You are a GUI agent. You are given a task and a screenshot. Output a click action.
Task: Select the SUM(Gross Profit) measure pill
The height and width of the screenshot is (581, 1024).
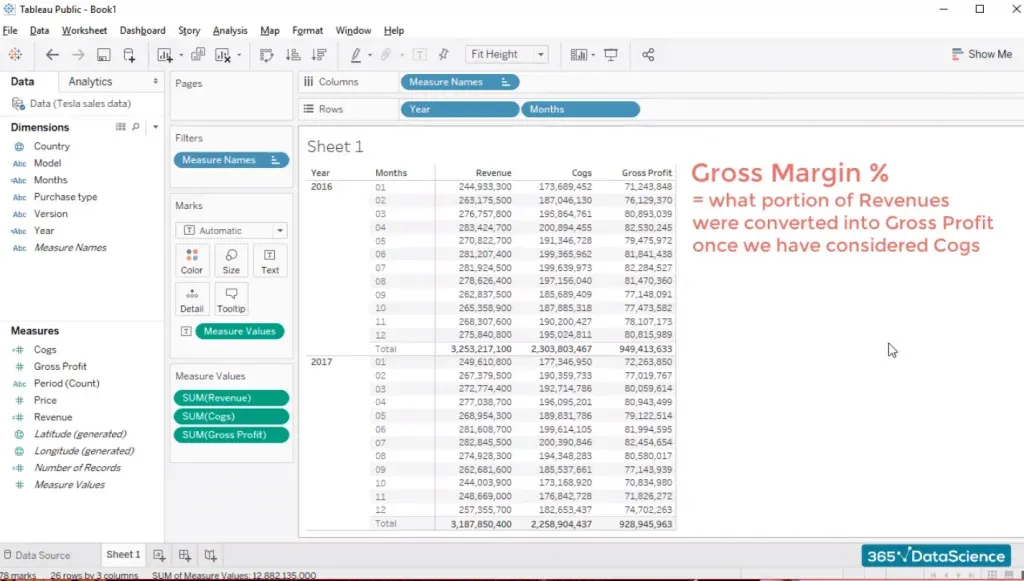pyautogui.click(x=232, y=435)
